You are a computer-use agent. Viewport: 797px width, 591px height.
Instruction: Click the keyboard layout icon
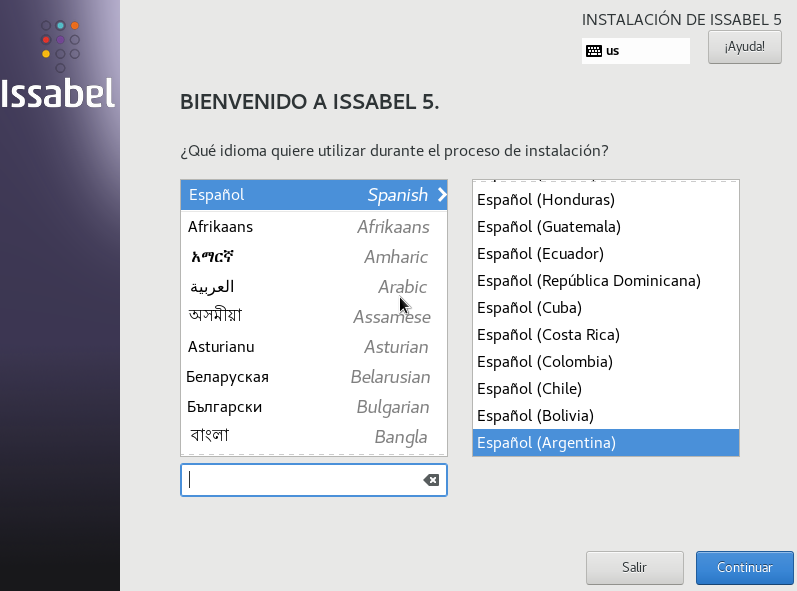594,51
